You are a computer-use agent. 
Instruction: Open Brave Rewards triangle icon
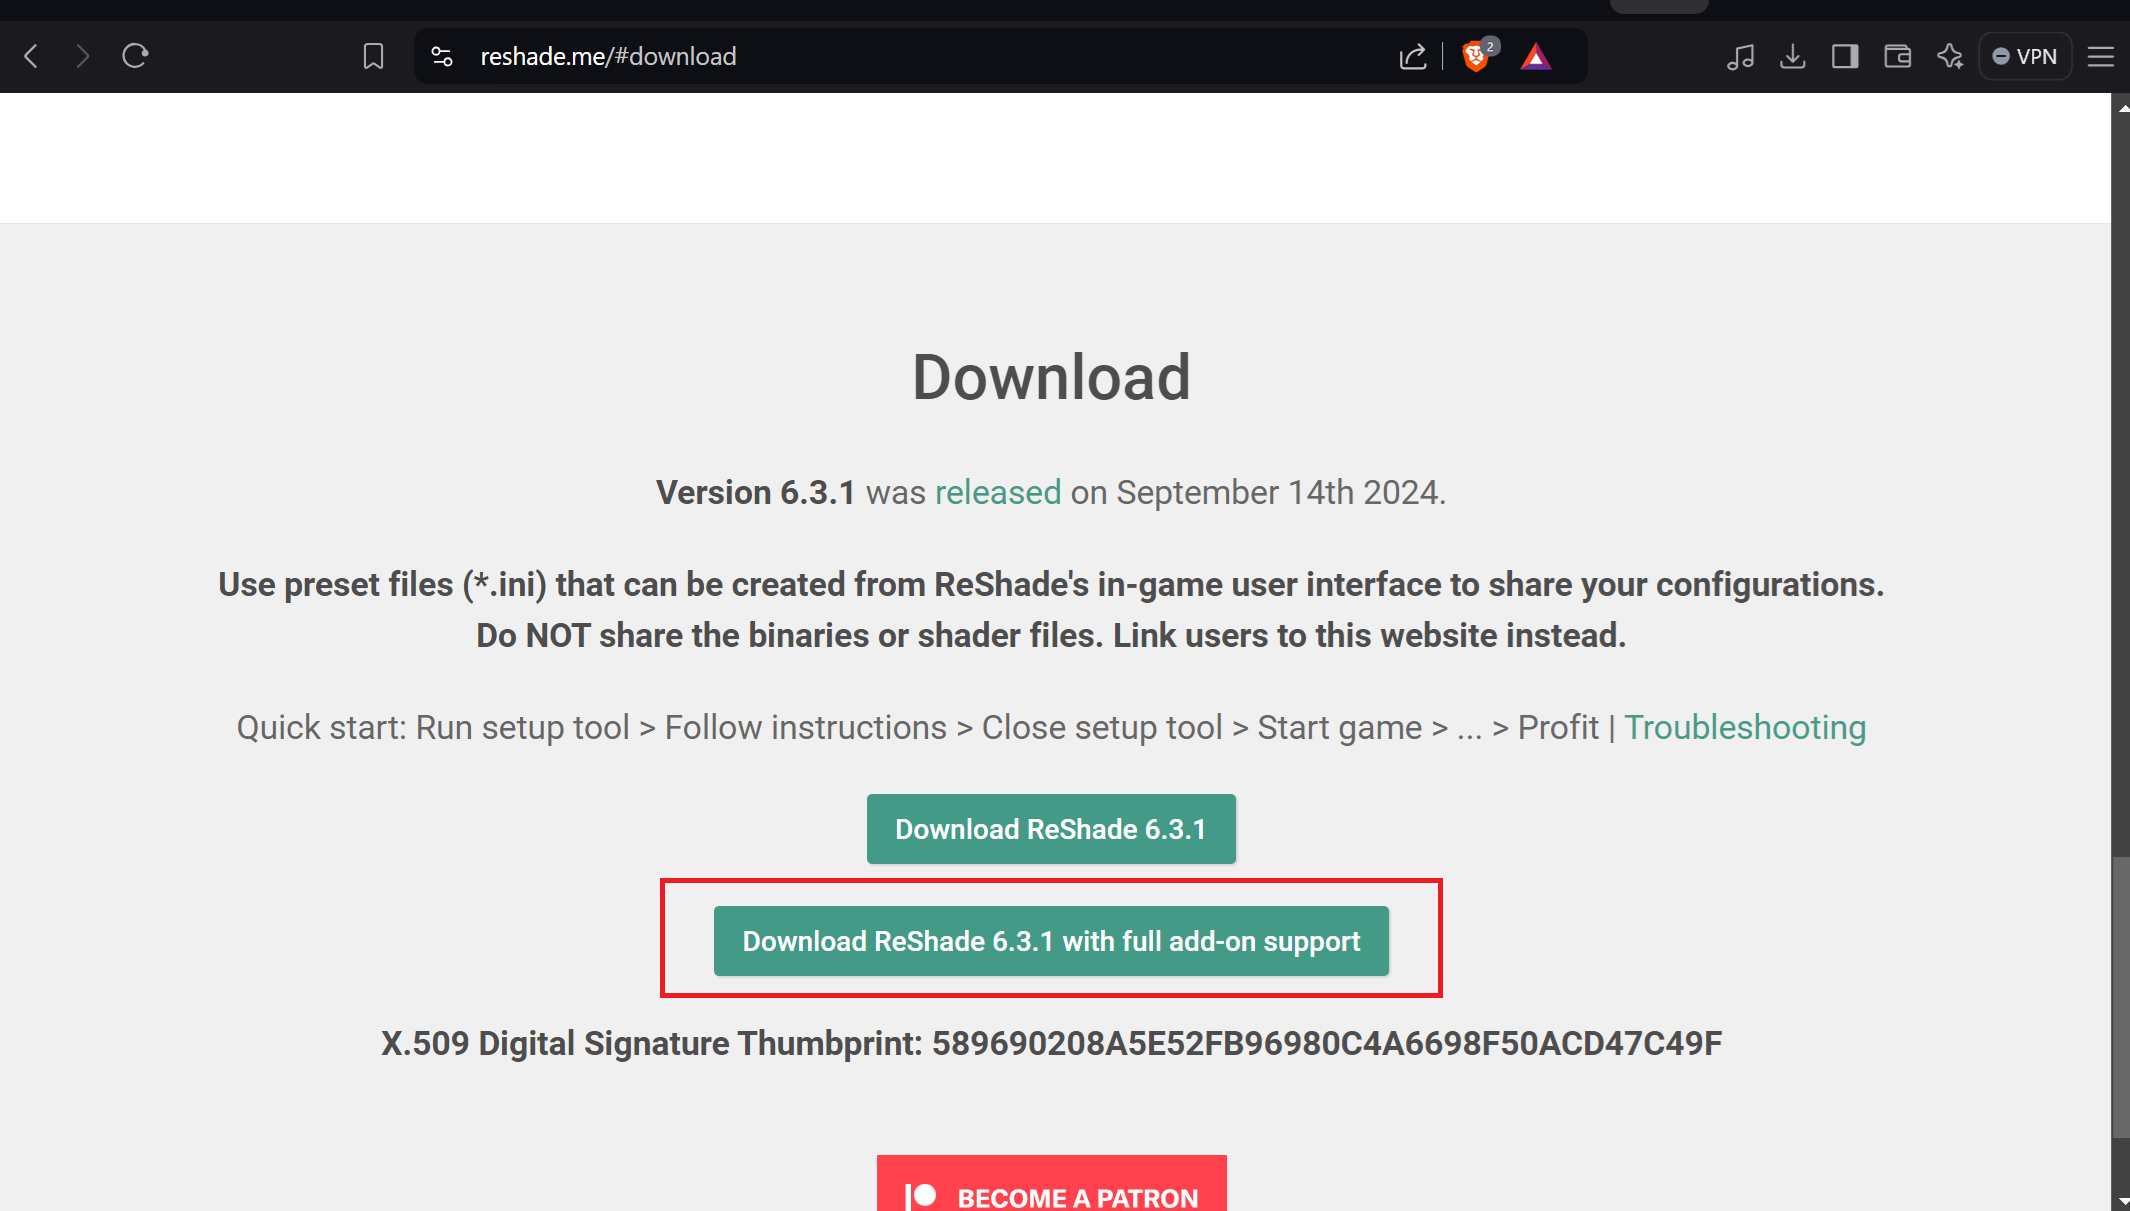click(1536, 56)
